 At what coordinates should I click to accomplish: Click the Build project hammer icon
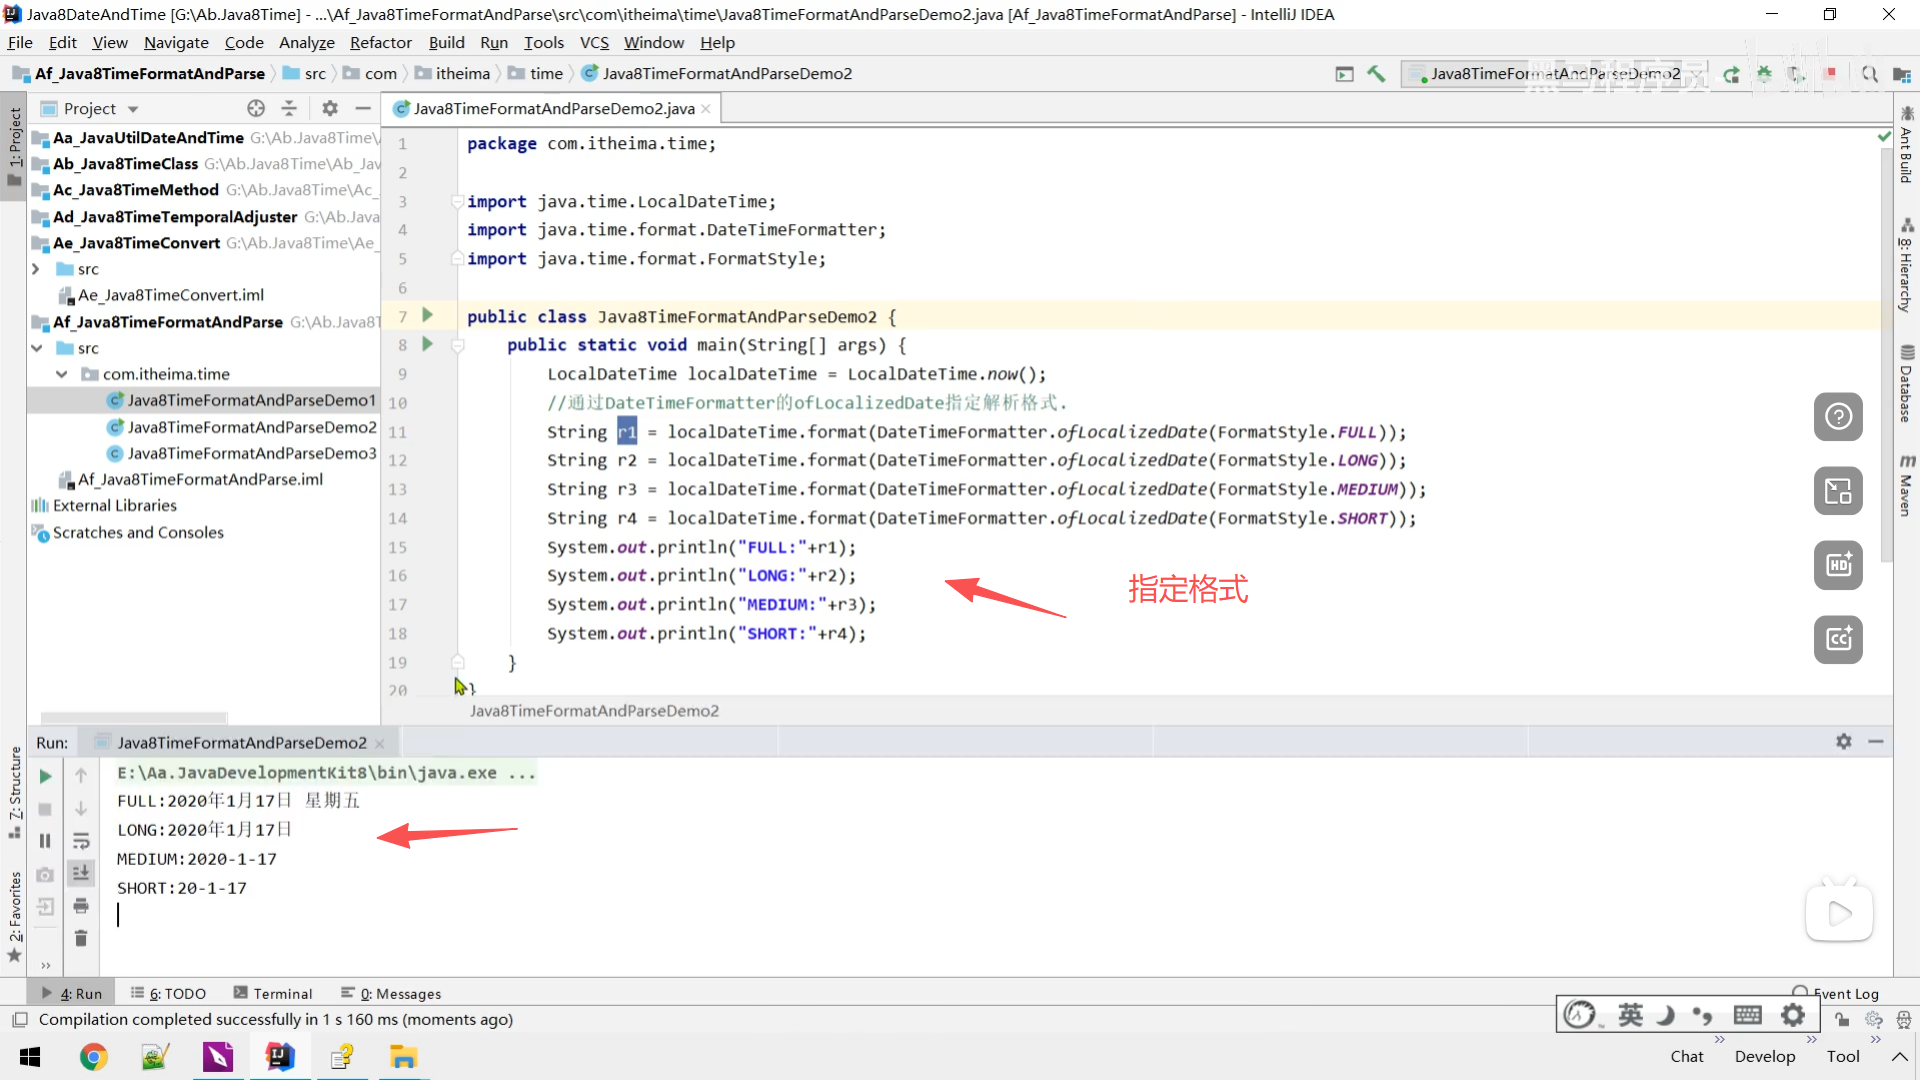tap(1376, 74)
